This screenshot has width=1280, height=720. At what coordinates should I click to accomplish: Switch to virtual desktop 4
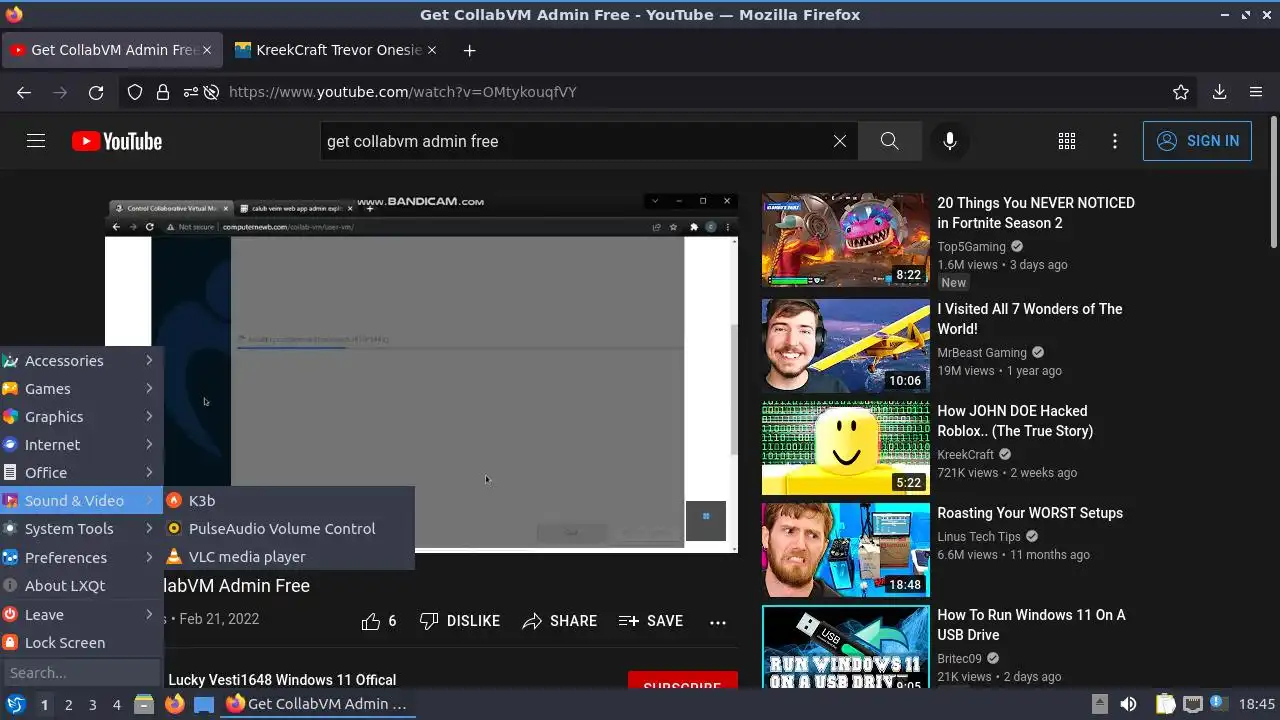(x=116, y=704)
